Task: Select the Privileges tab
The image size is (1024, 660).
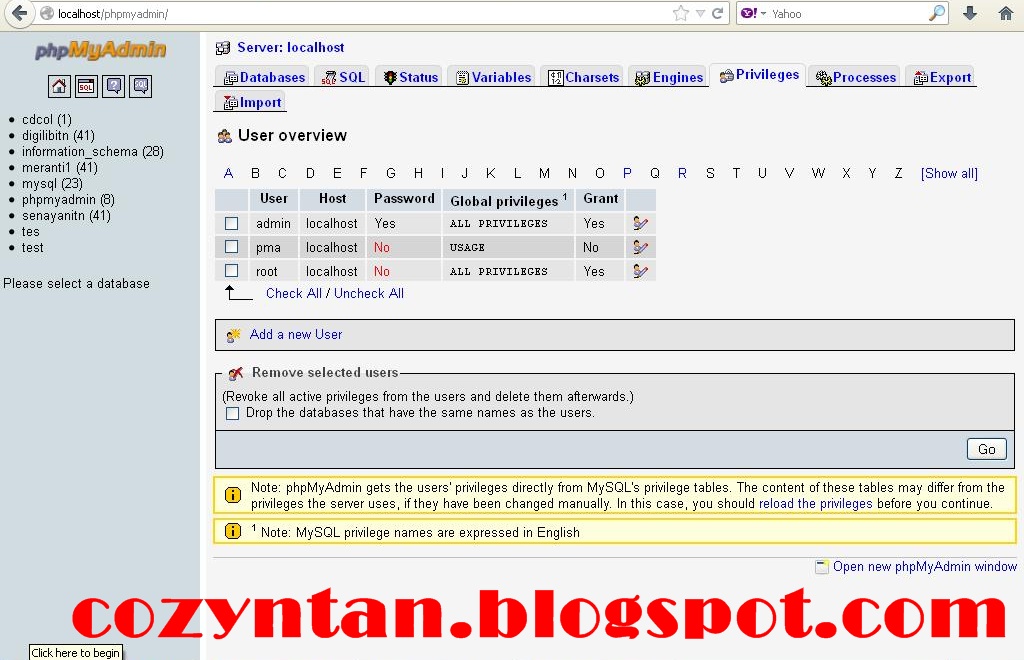Action: coord(759,75)
